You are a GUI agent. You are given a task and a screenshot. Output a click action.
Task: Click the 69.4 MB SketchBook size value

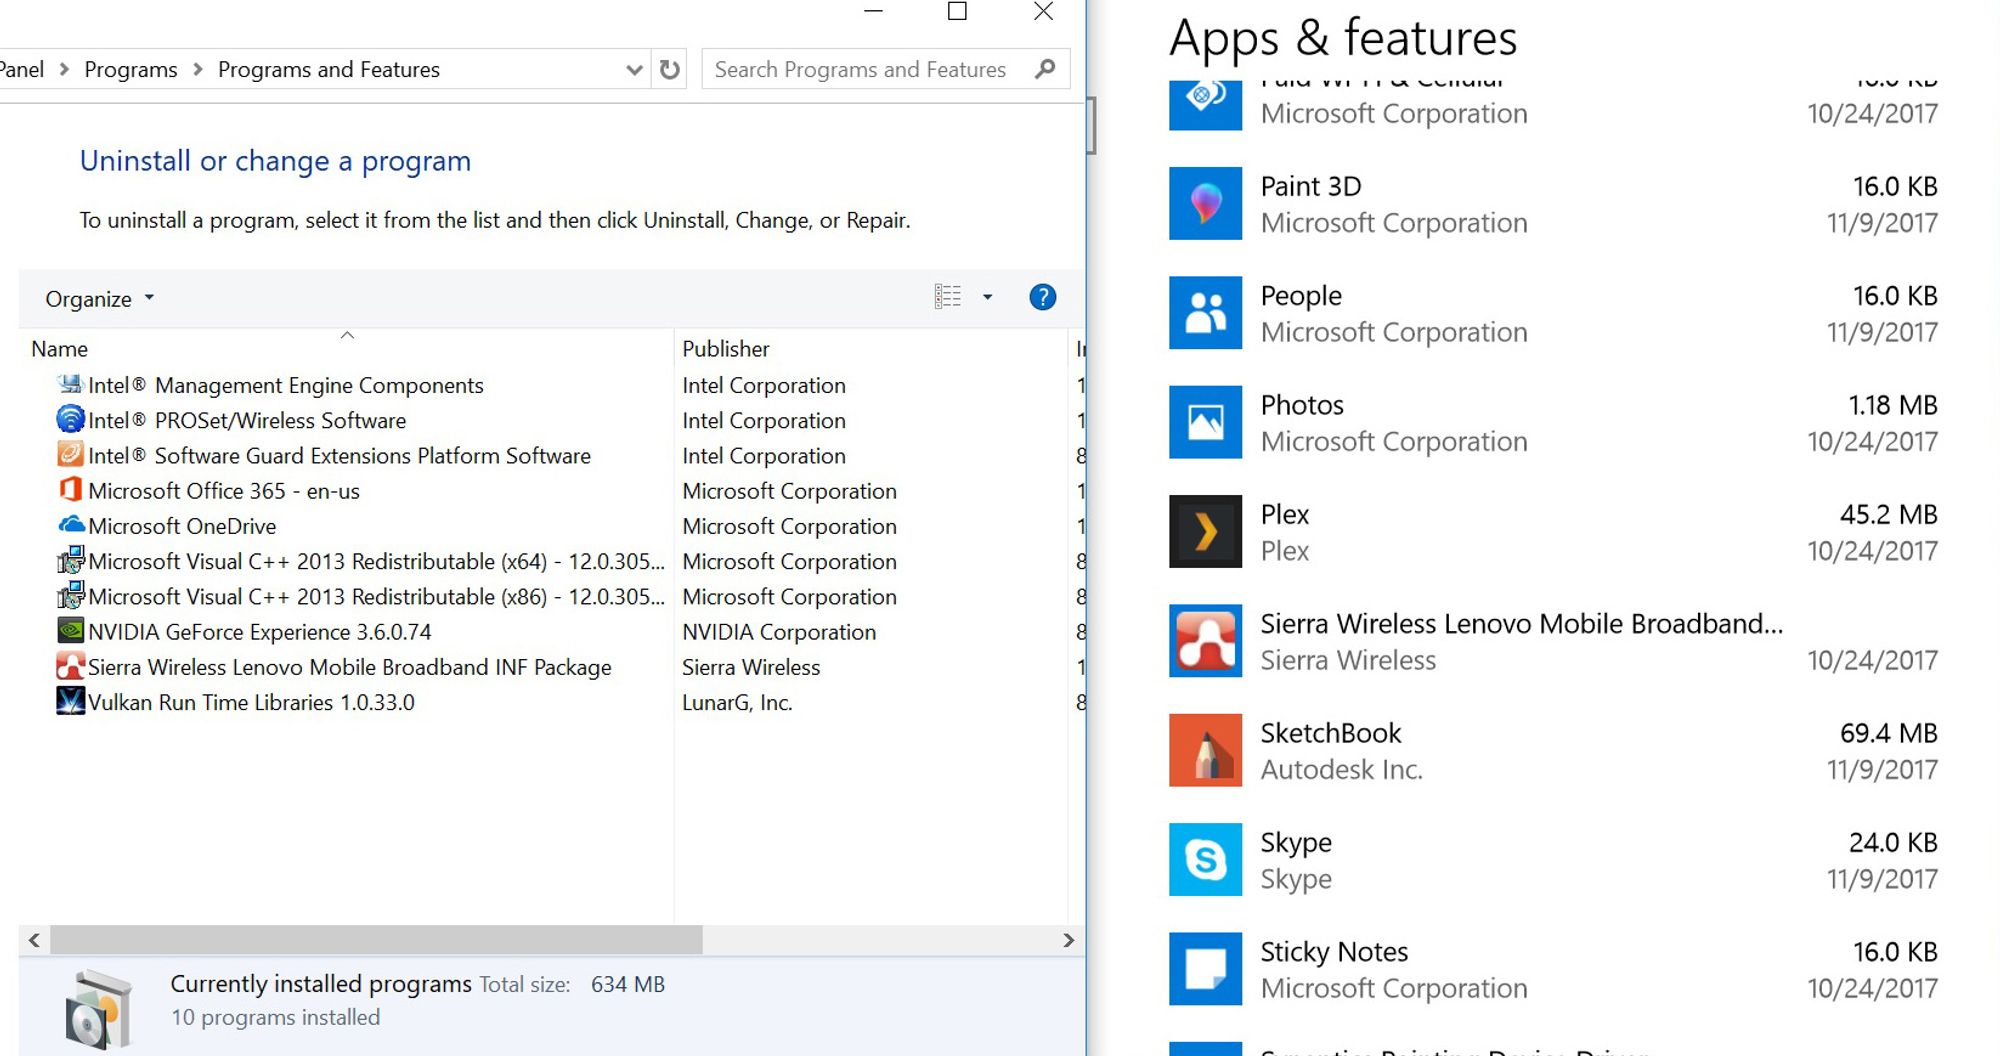click(1888, 733)
